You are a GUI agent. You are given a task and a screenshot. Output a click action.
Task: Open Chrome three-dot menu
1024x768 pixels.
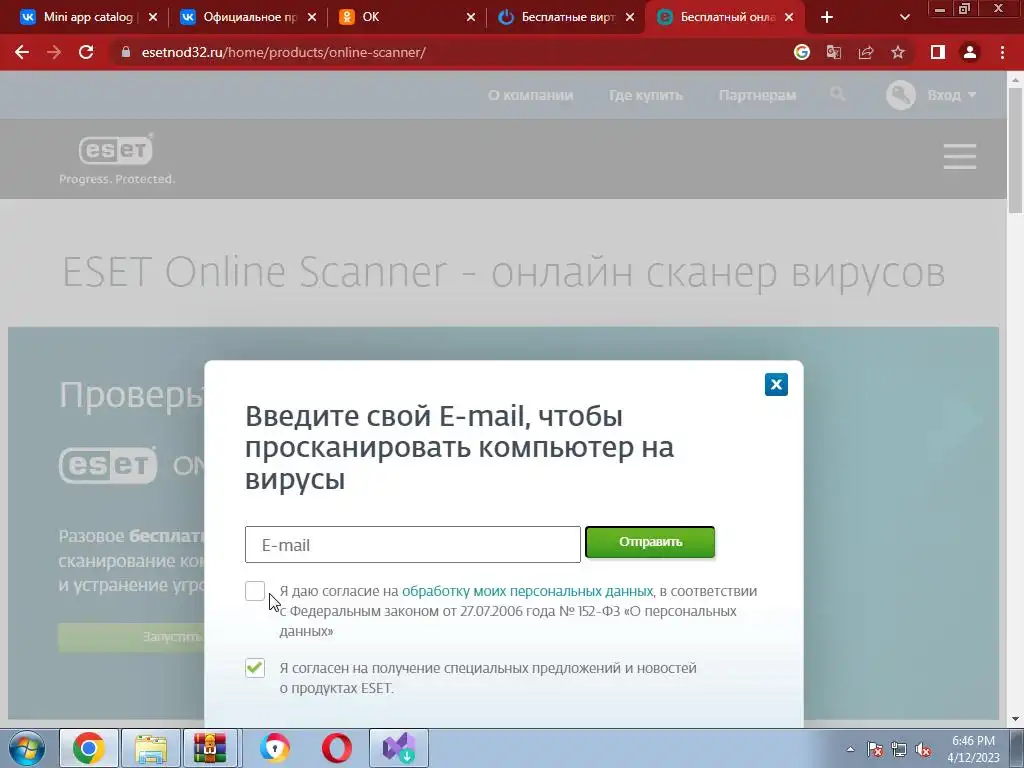click(x=1002, y=52)
